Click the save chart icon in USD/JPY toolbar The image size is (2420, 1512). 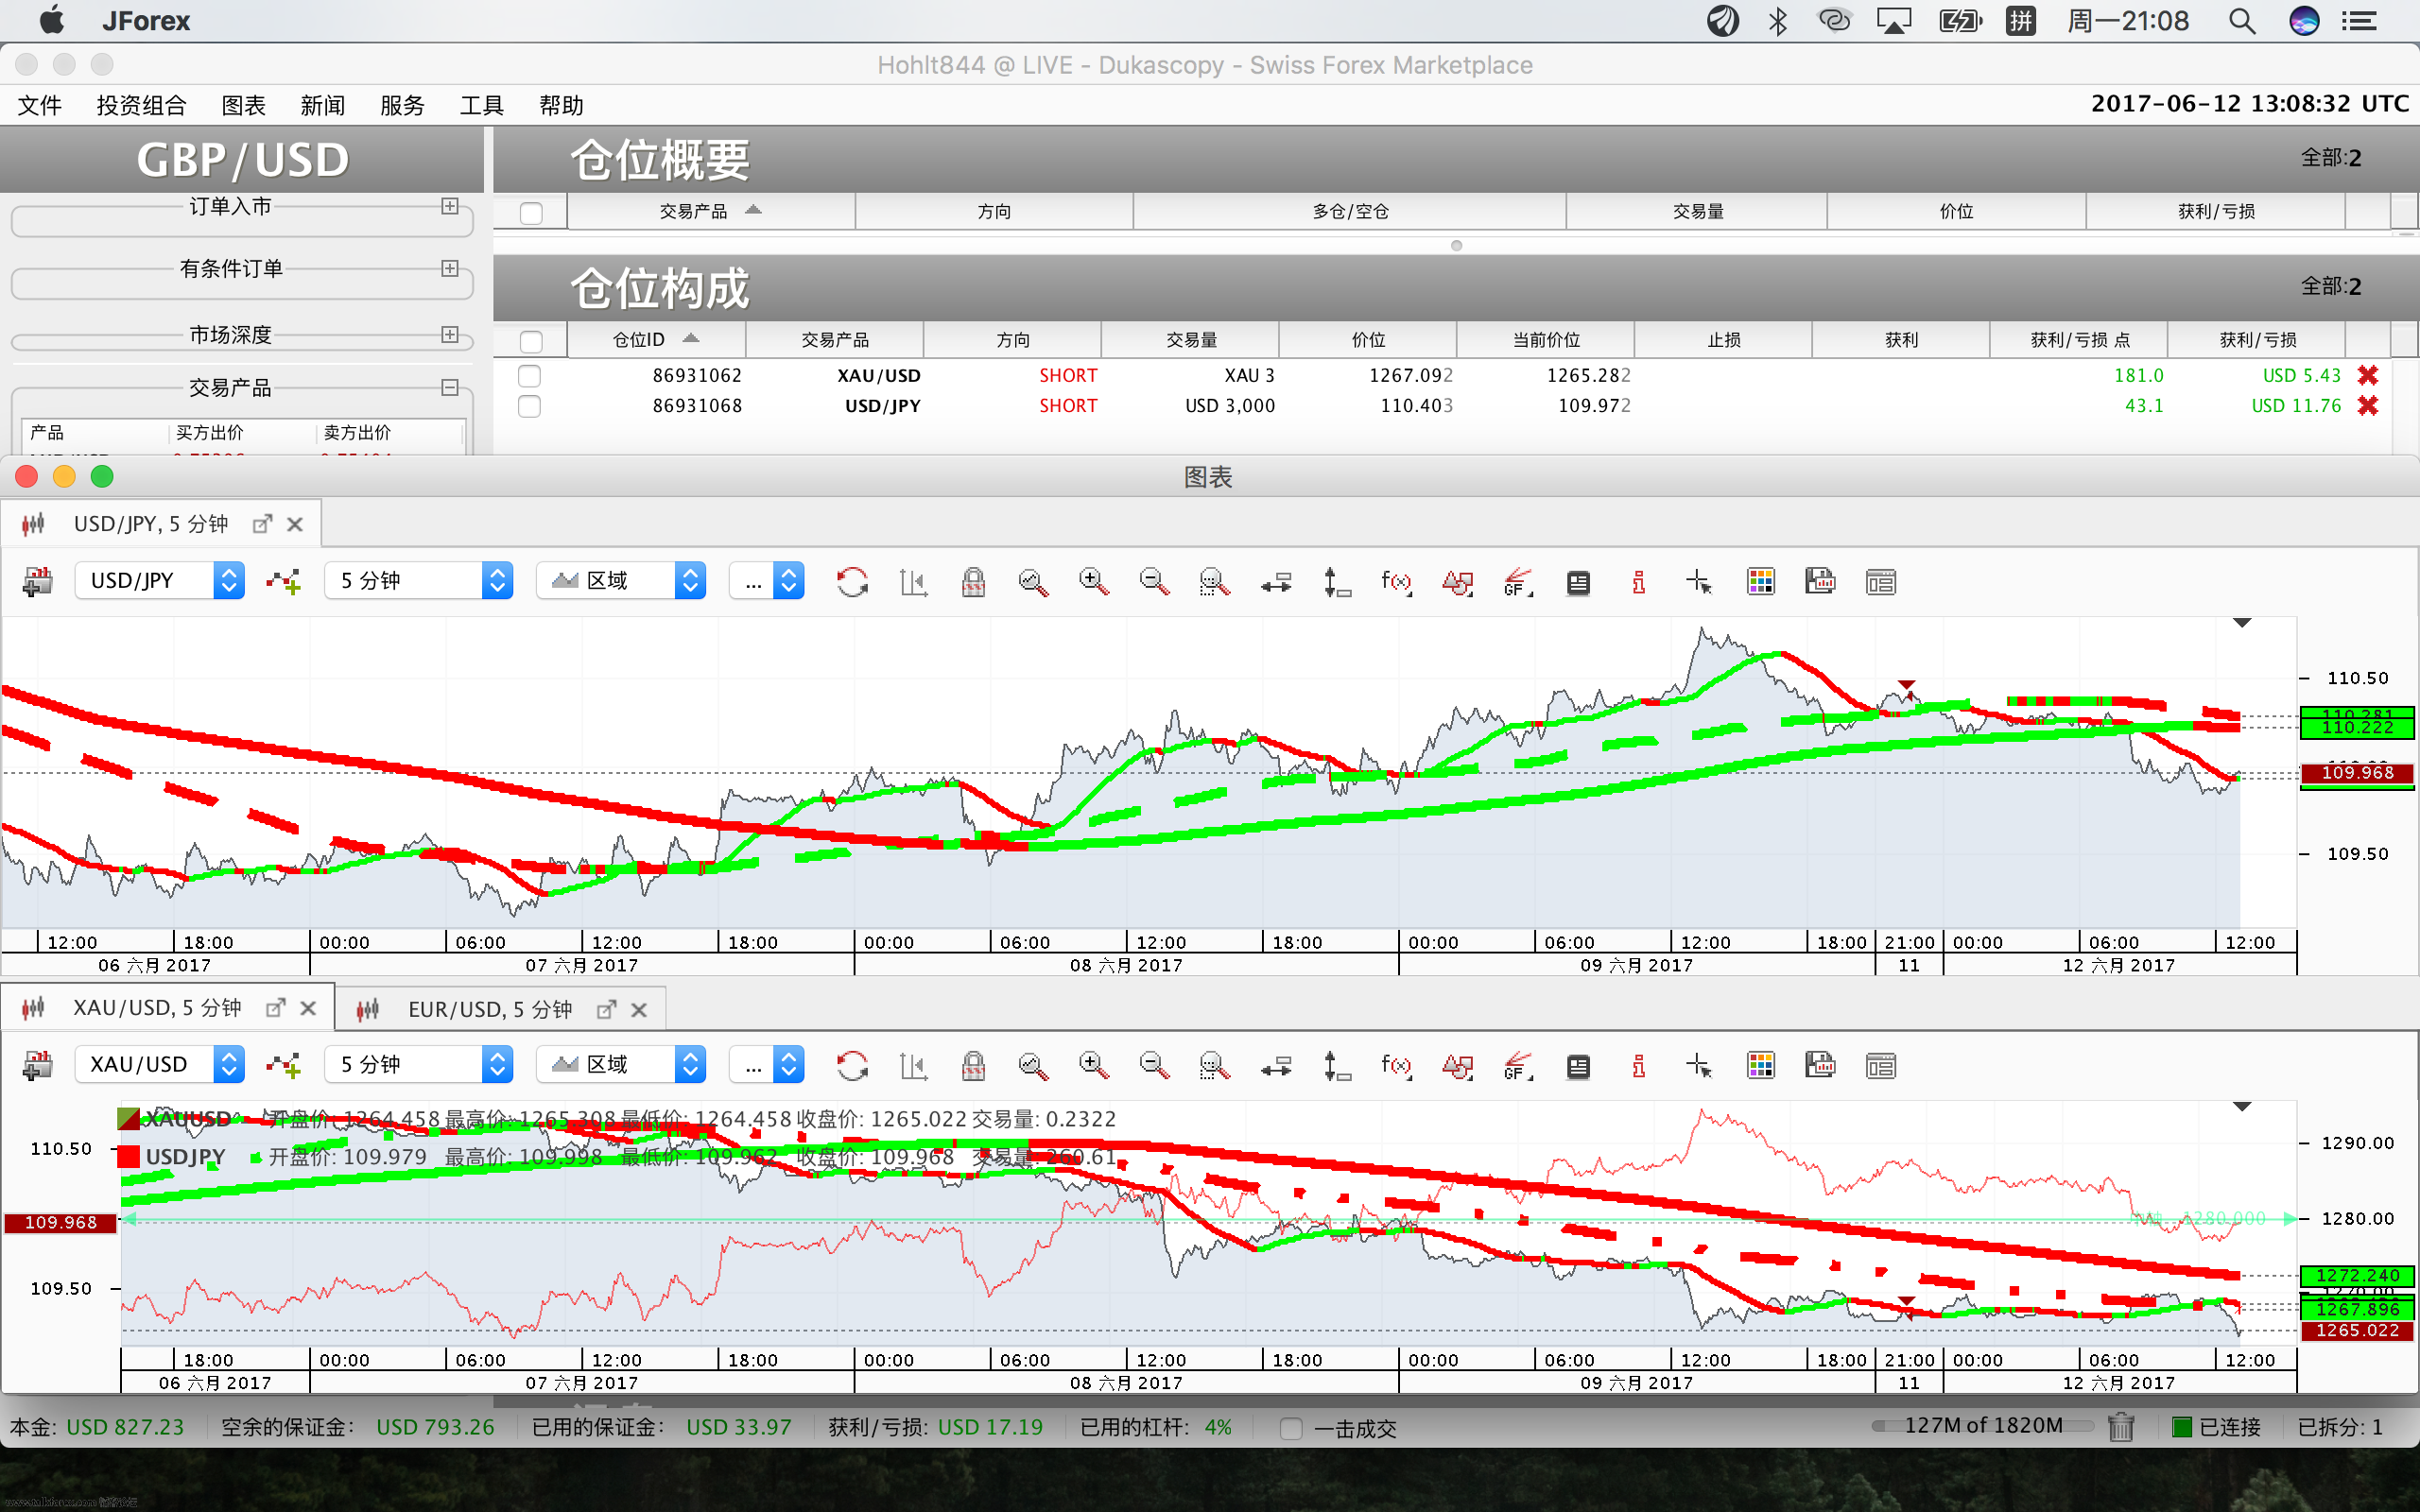1820,581
